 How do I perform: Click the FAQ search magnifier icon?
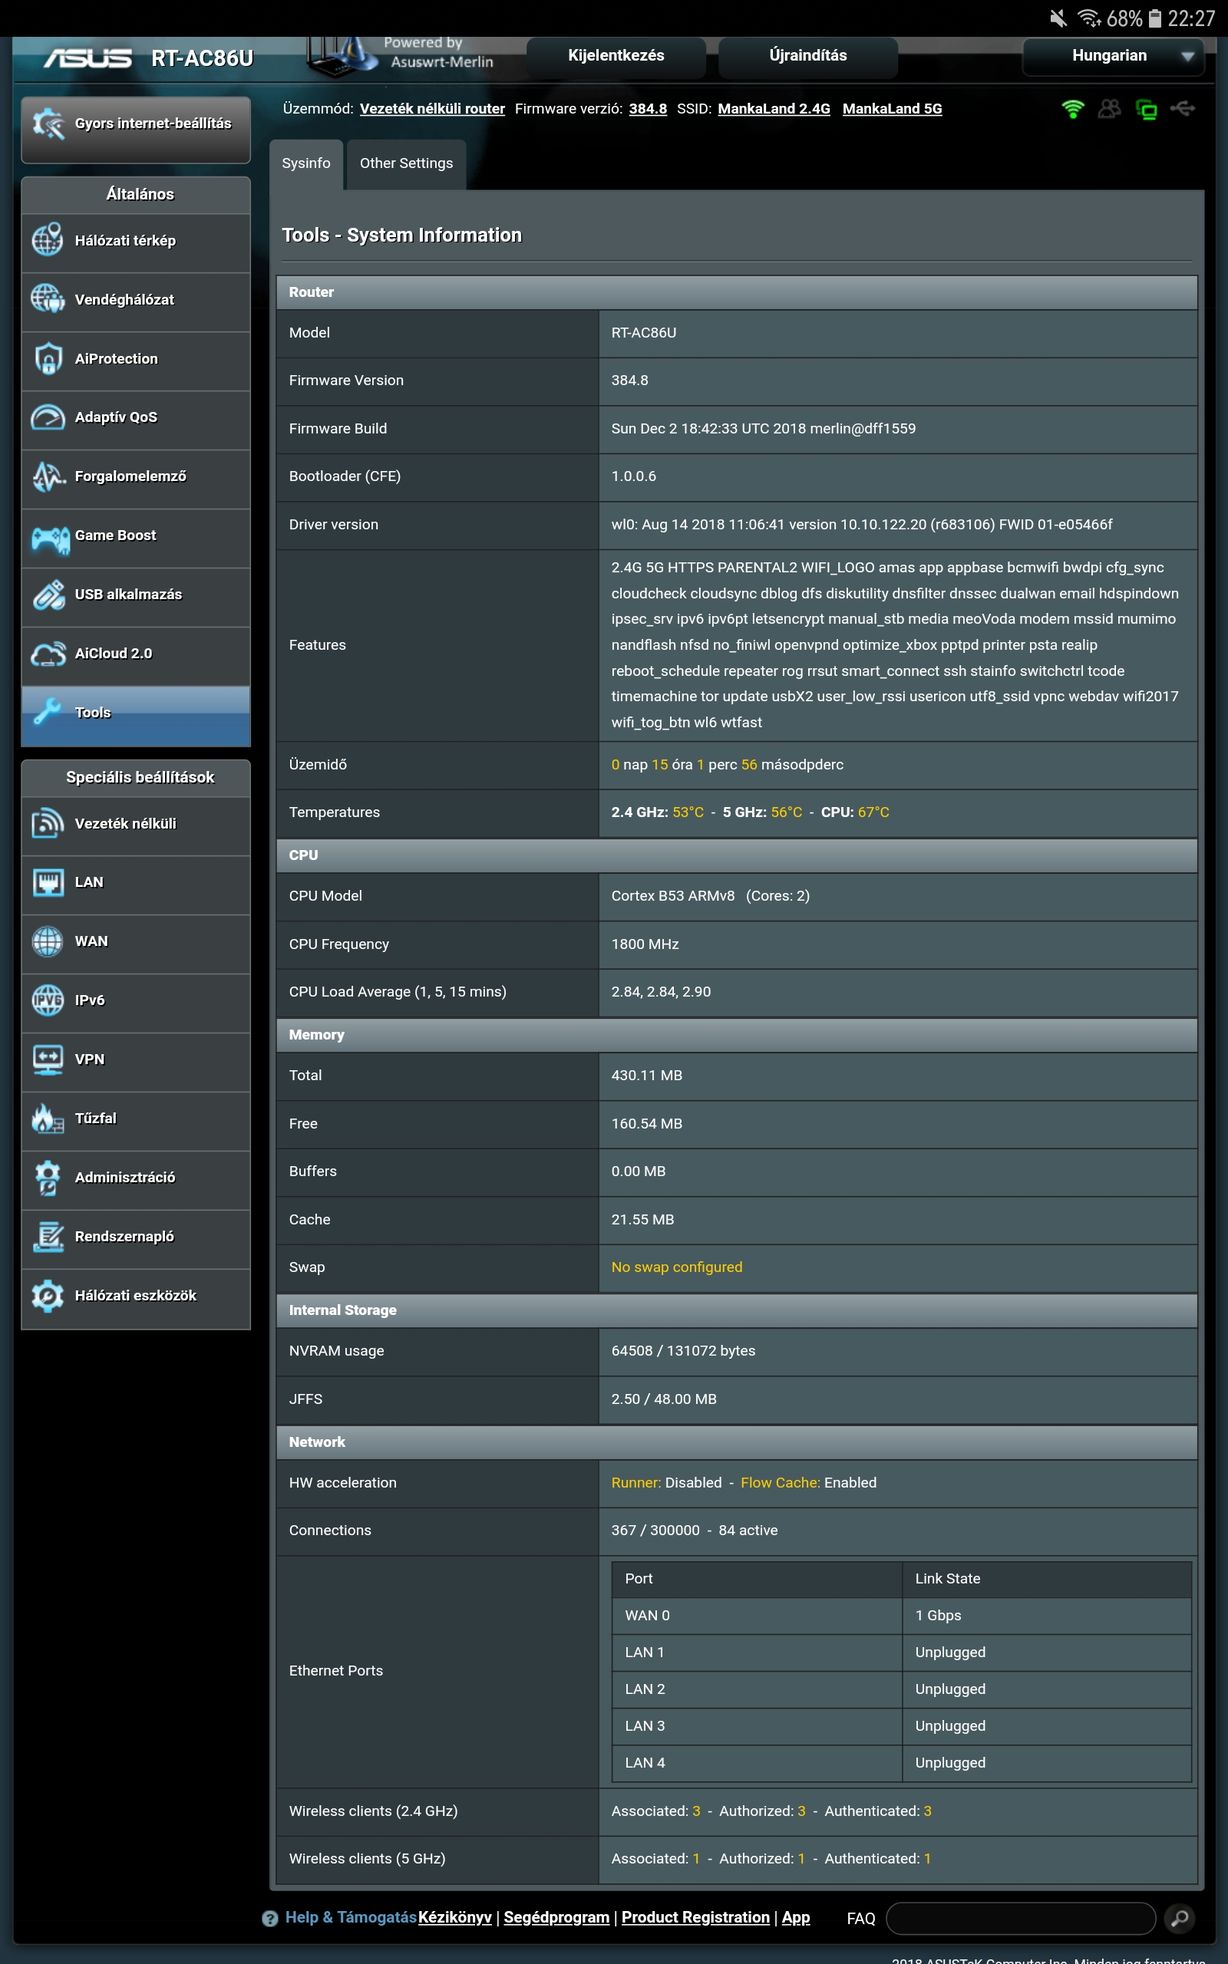(1180, 1918)
